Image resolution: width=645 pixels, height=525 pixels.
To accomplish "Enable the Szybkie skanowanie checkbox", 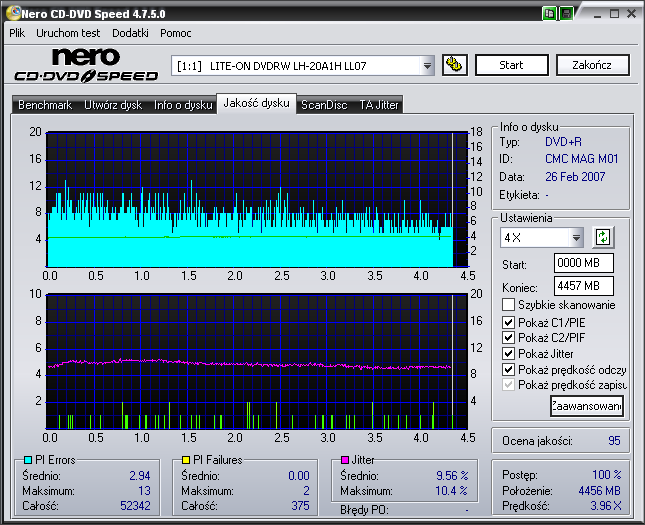I will (509, 305).
